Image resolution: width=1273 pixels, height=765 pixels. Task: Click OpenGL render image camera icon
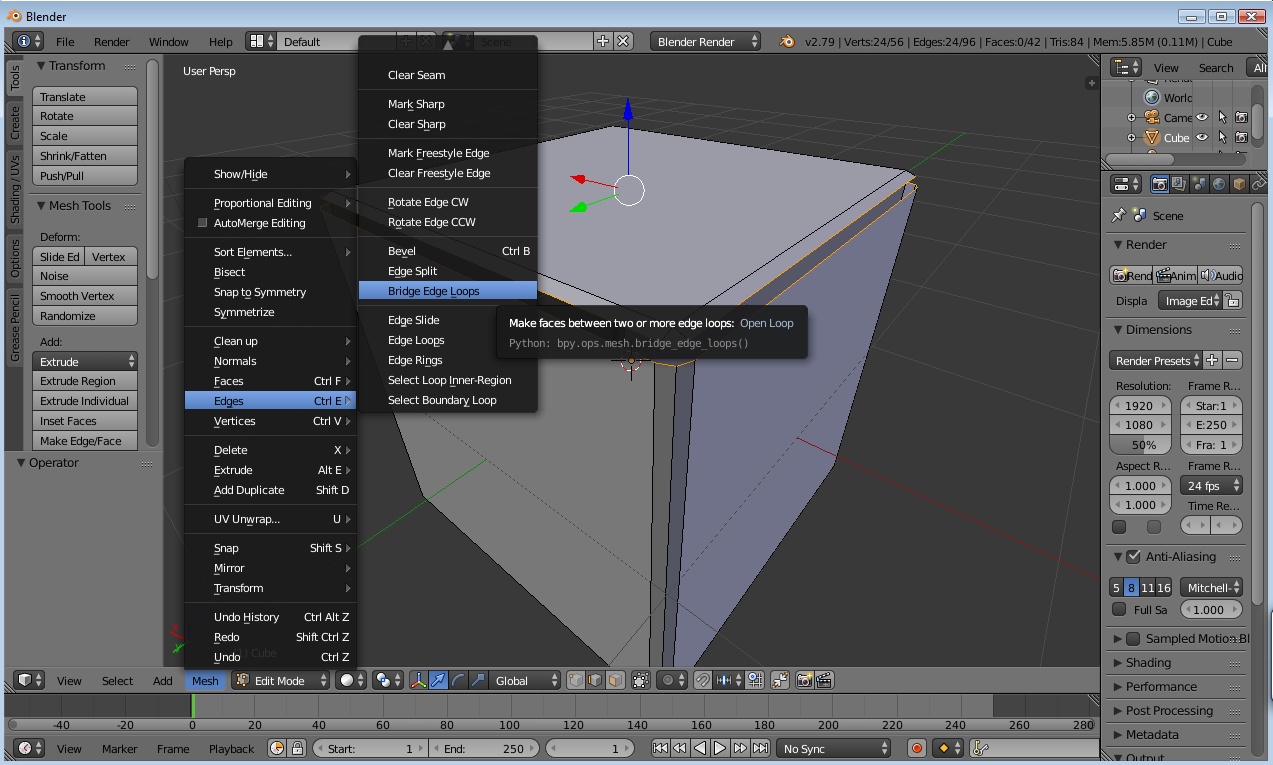(x=805, y=680)
